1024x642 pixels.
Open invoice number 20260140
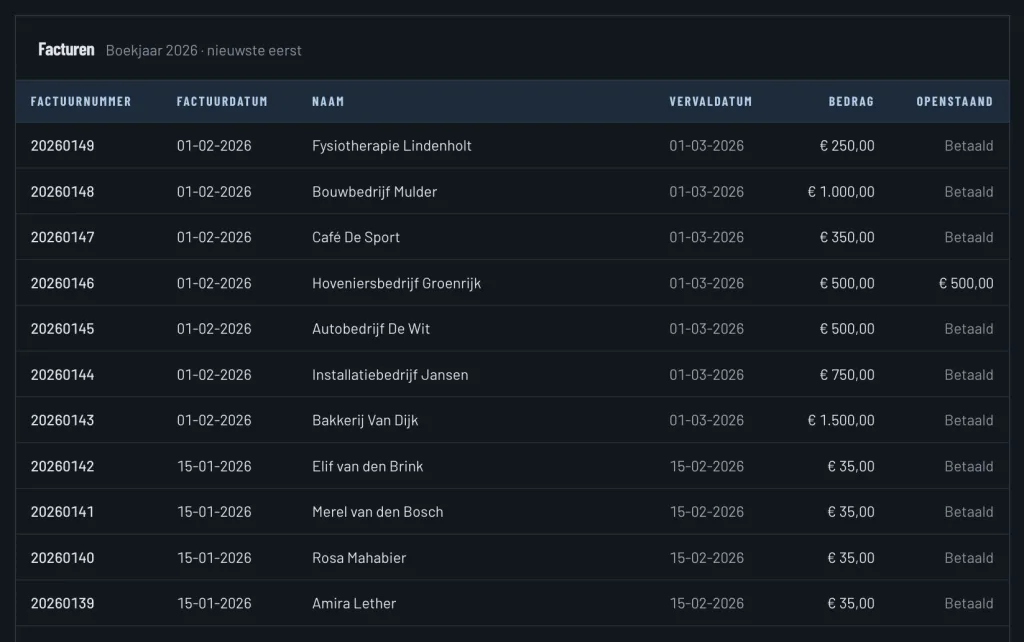pyautogui.click(x=62, y=558)
